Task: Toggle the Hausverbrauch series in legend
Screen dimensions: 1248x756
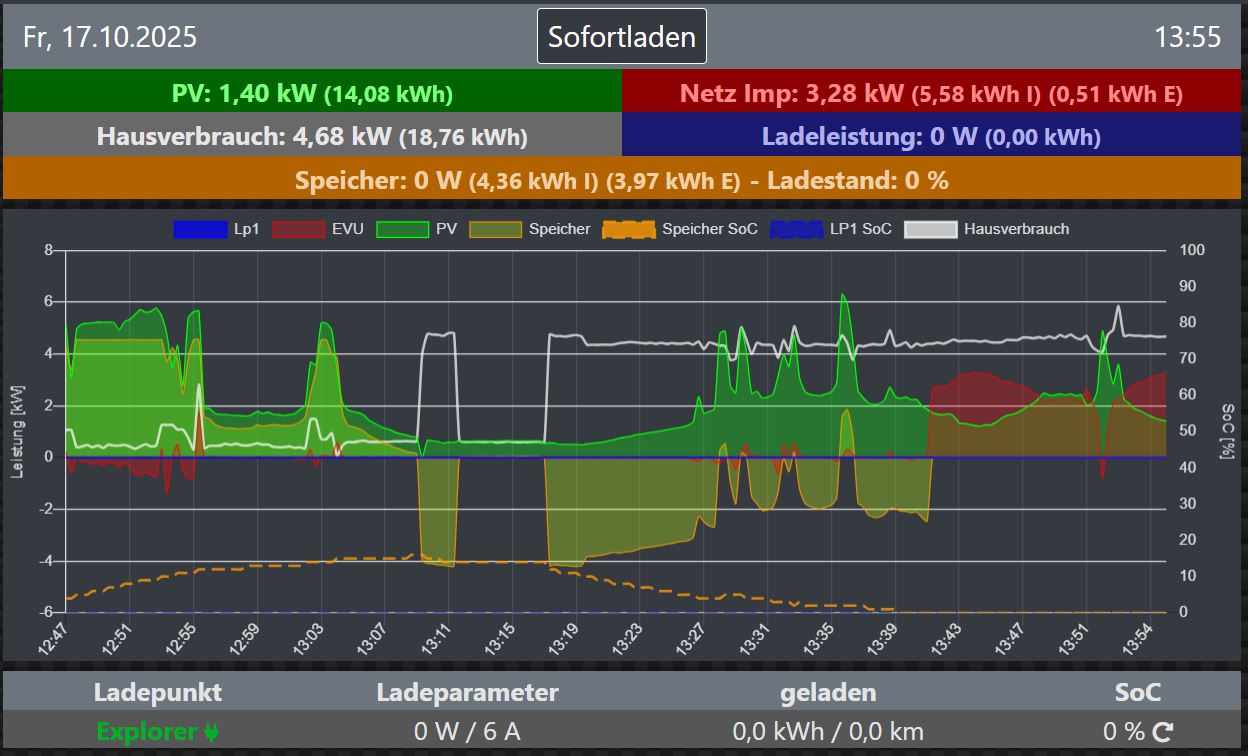Action: point(987,229)
